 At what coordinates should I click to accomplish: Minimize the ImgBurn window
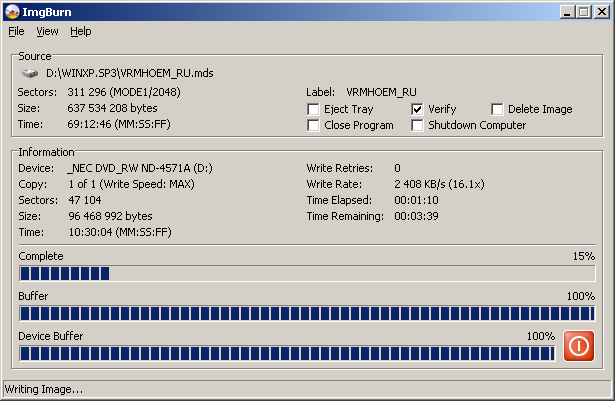pos(567,12)
